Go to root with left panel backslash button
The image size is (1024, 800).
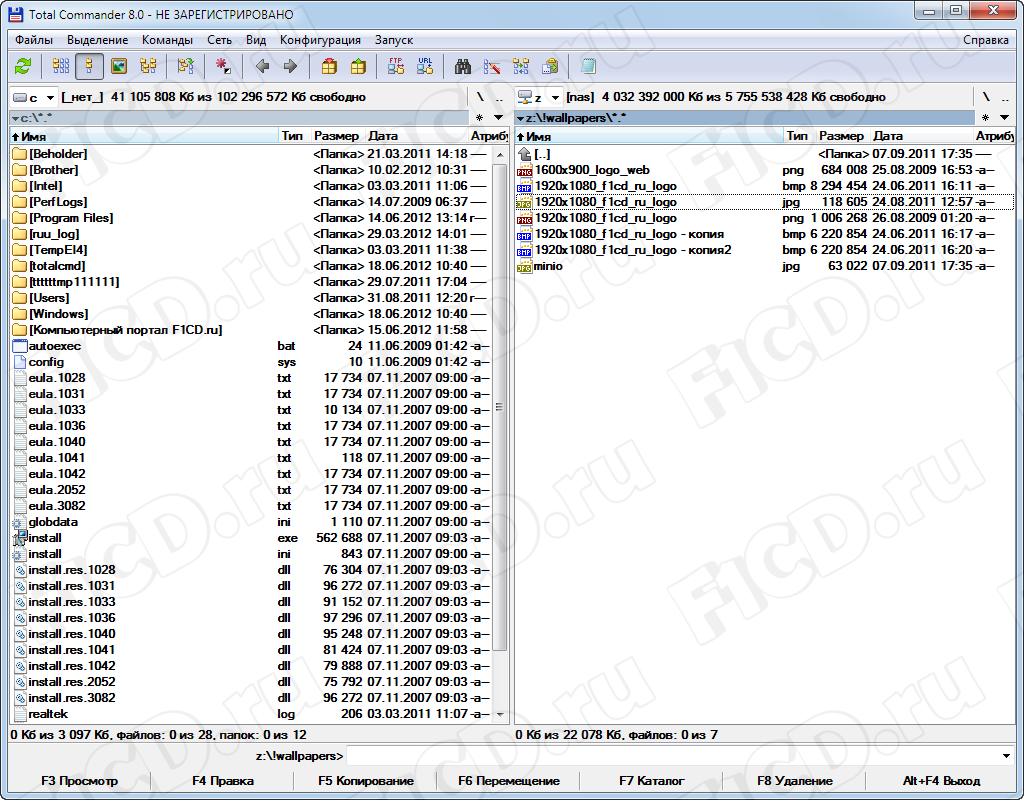point(480,97)
